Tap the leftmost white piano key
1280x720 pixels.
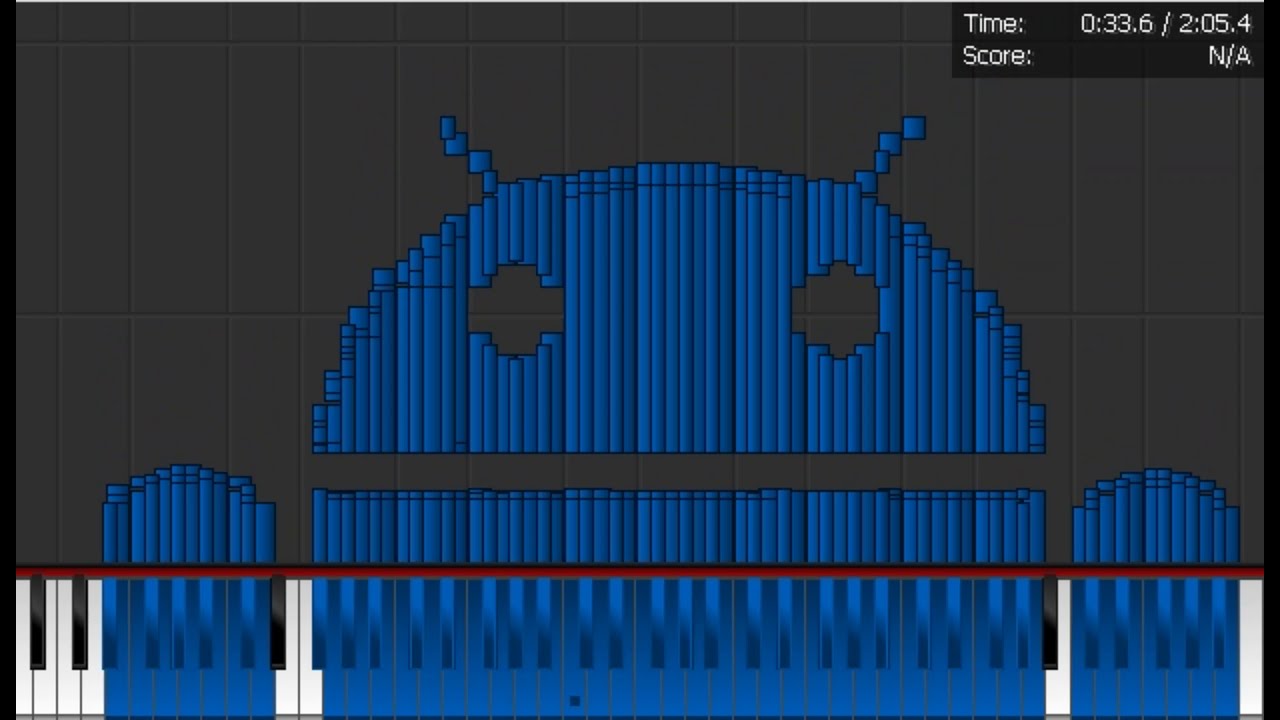point(23,690)
